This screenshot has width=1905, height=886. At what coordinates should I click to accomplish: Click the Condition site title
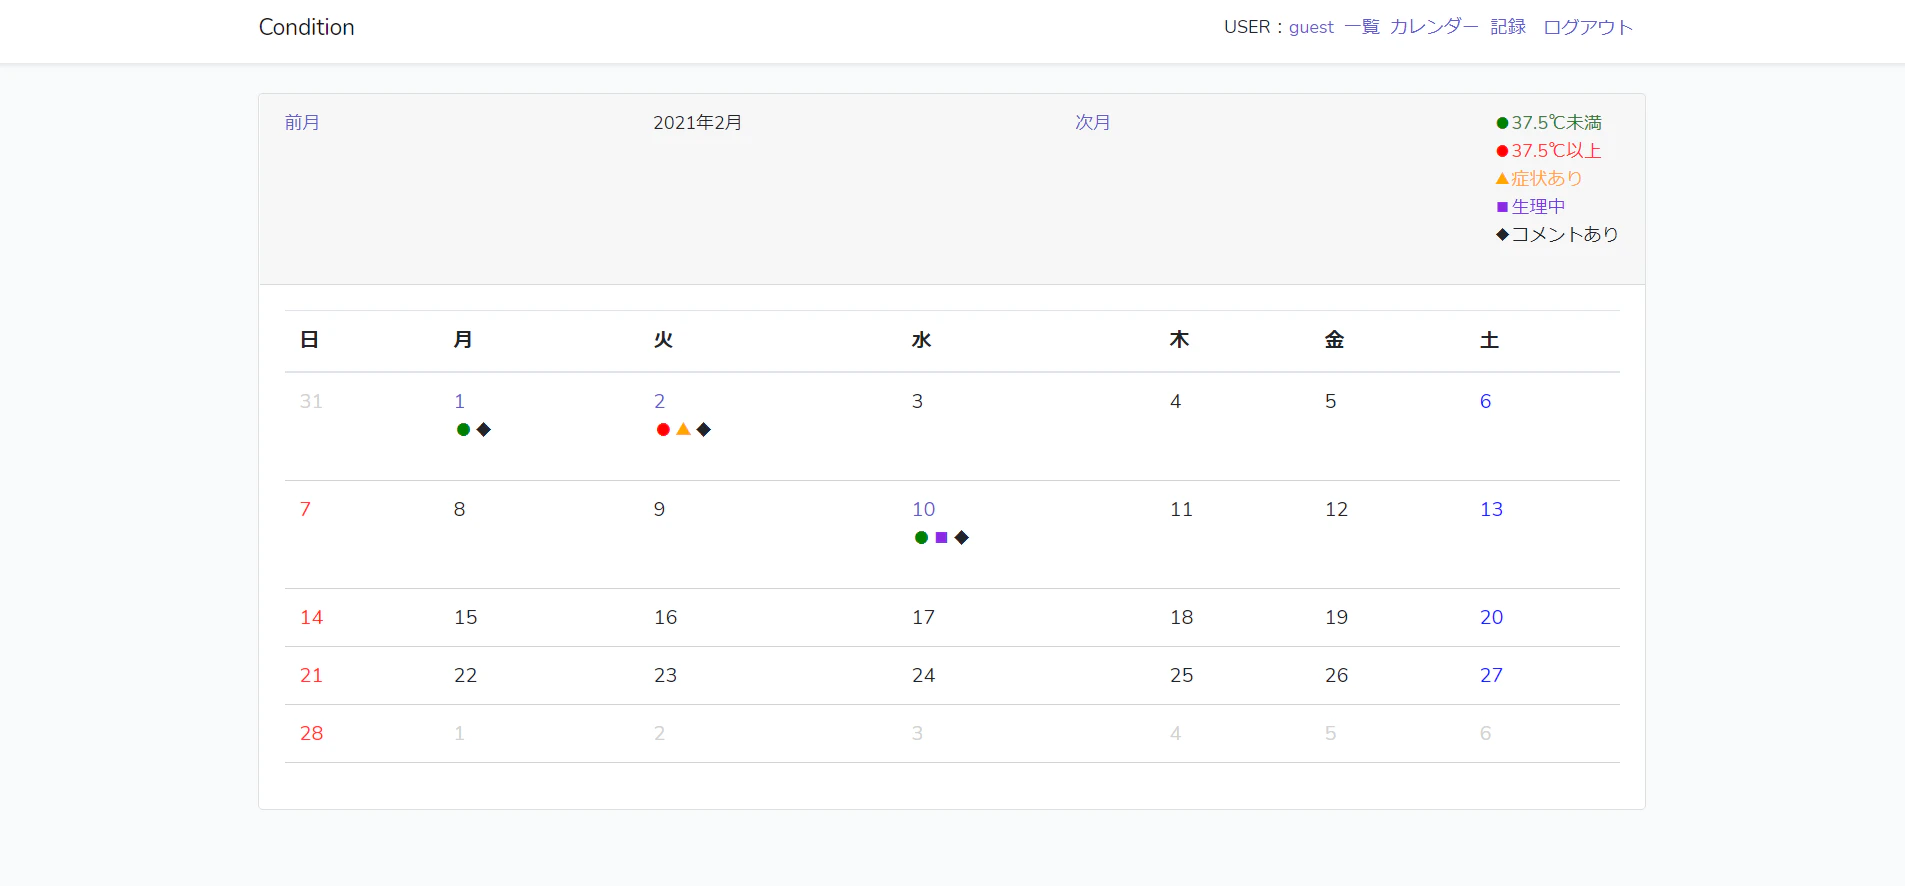coord(306,27)
